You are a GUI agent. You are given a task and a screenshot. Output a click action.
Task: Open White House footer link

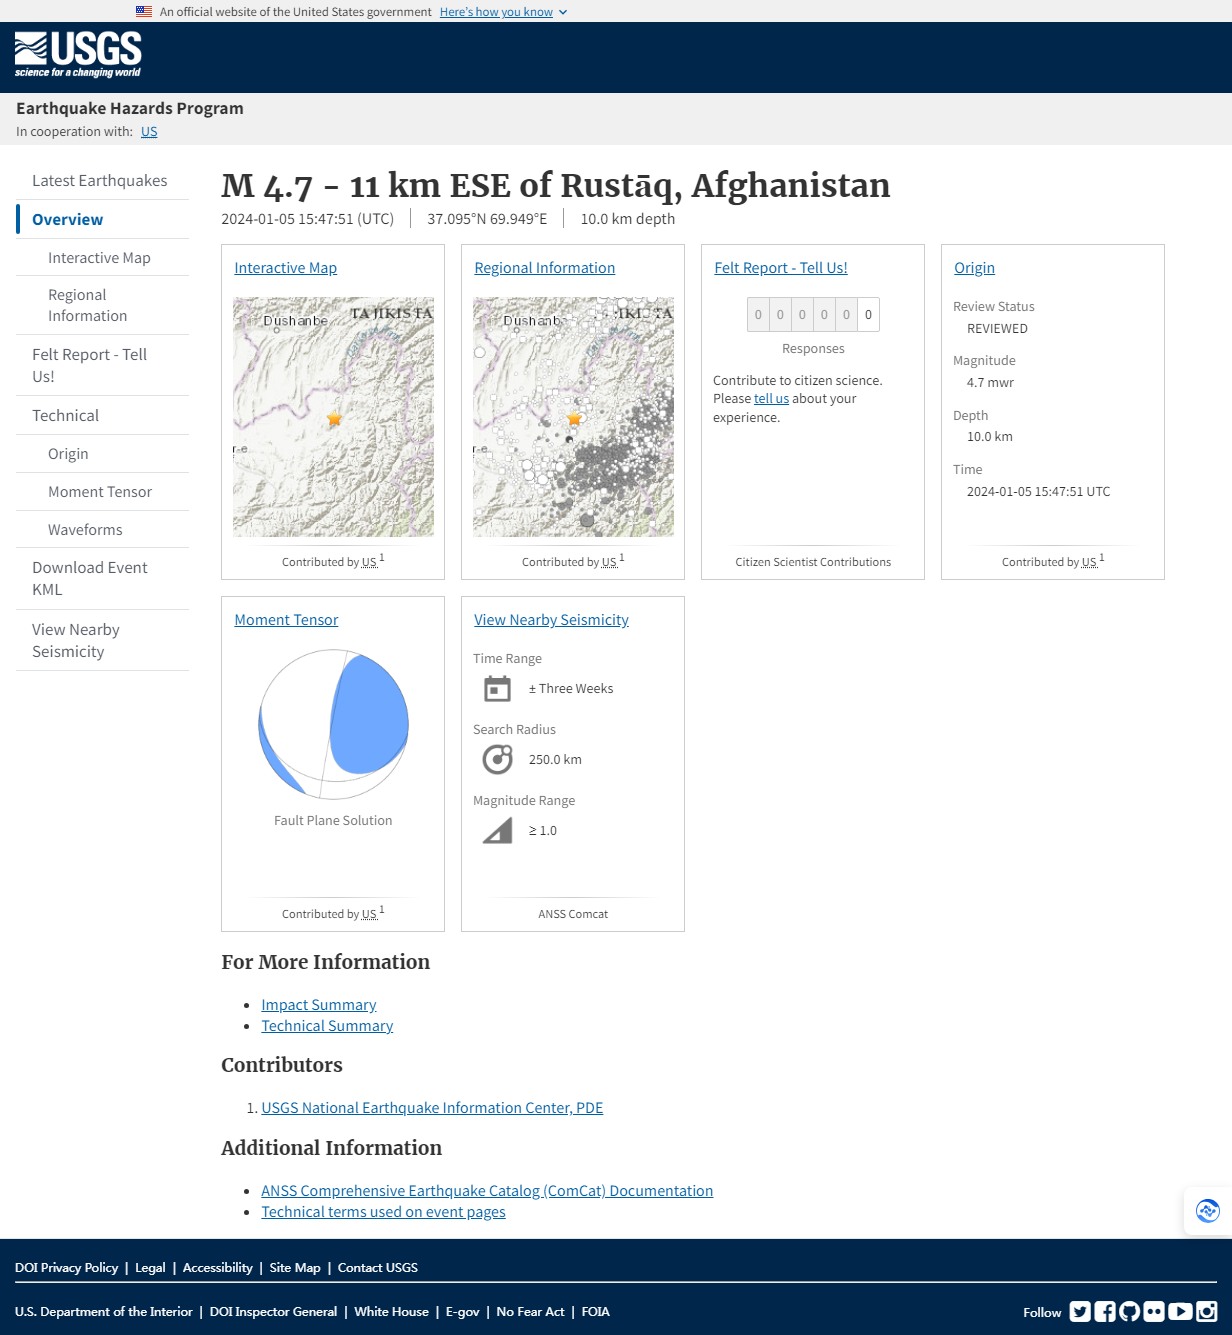coord(391,1312)
